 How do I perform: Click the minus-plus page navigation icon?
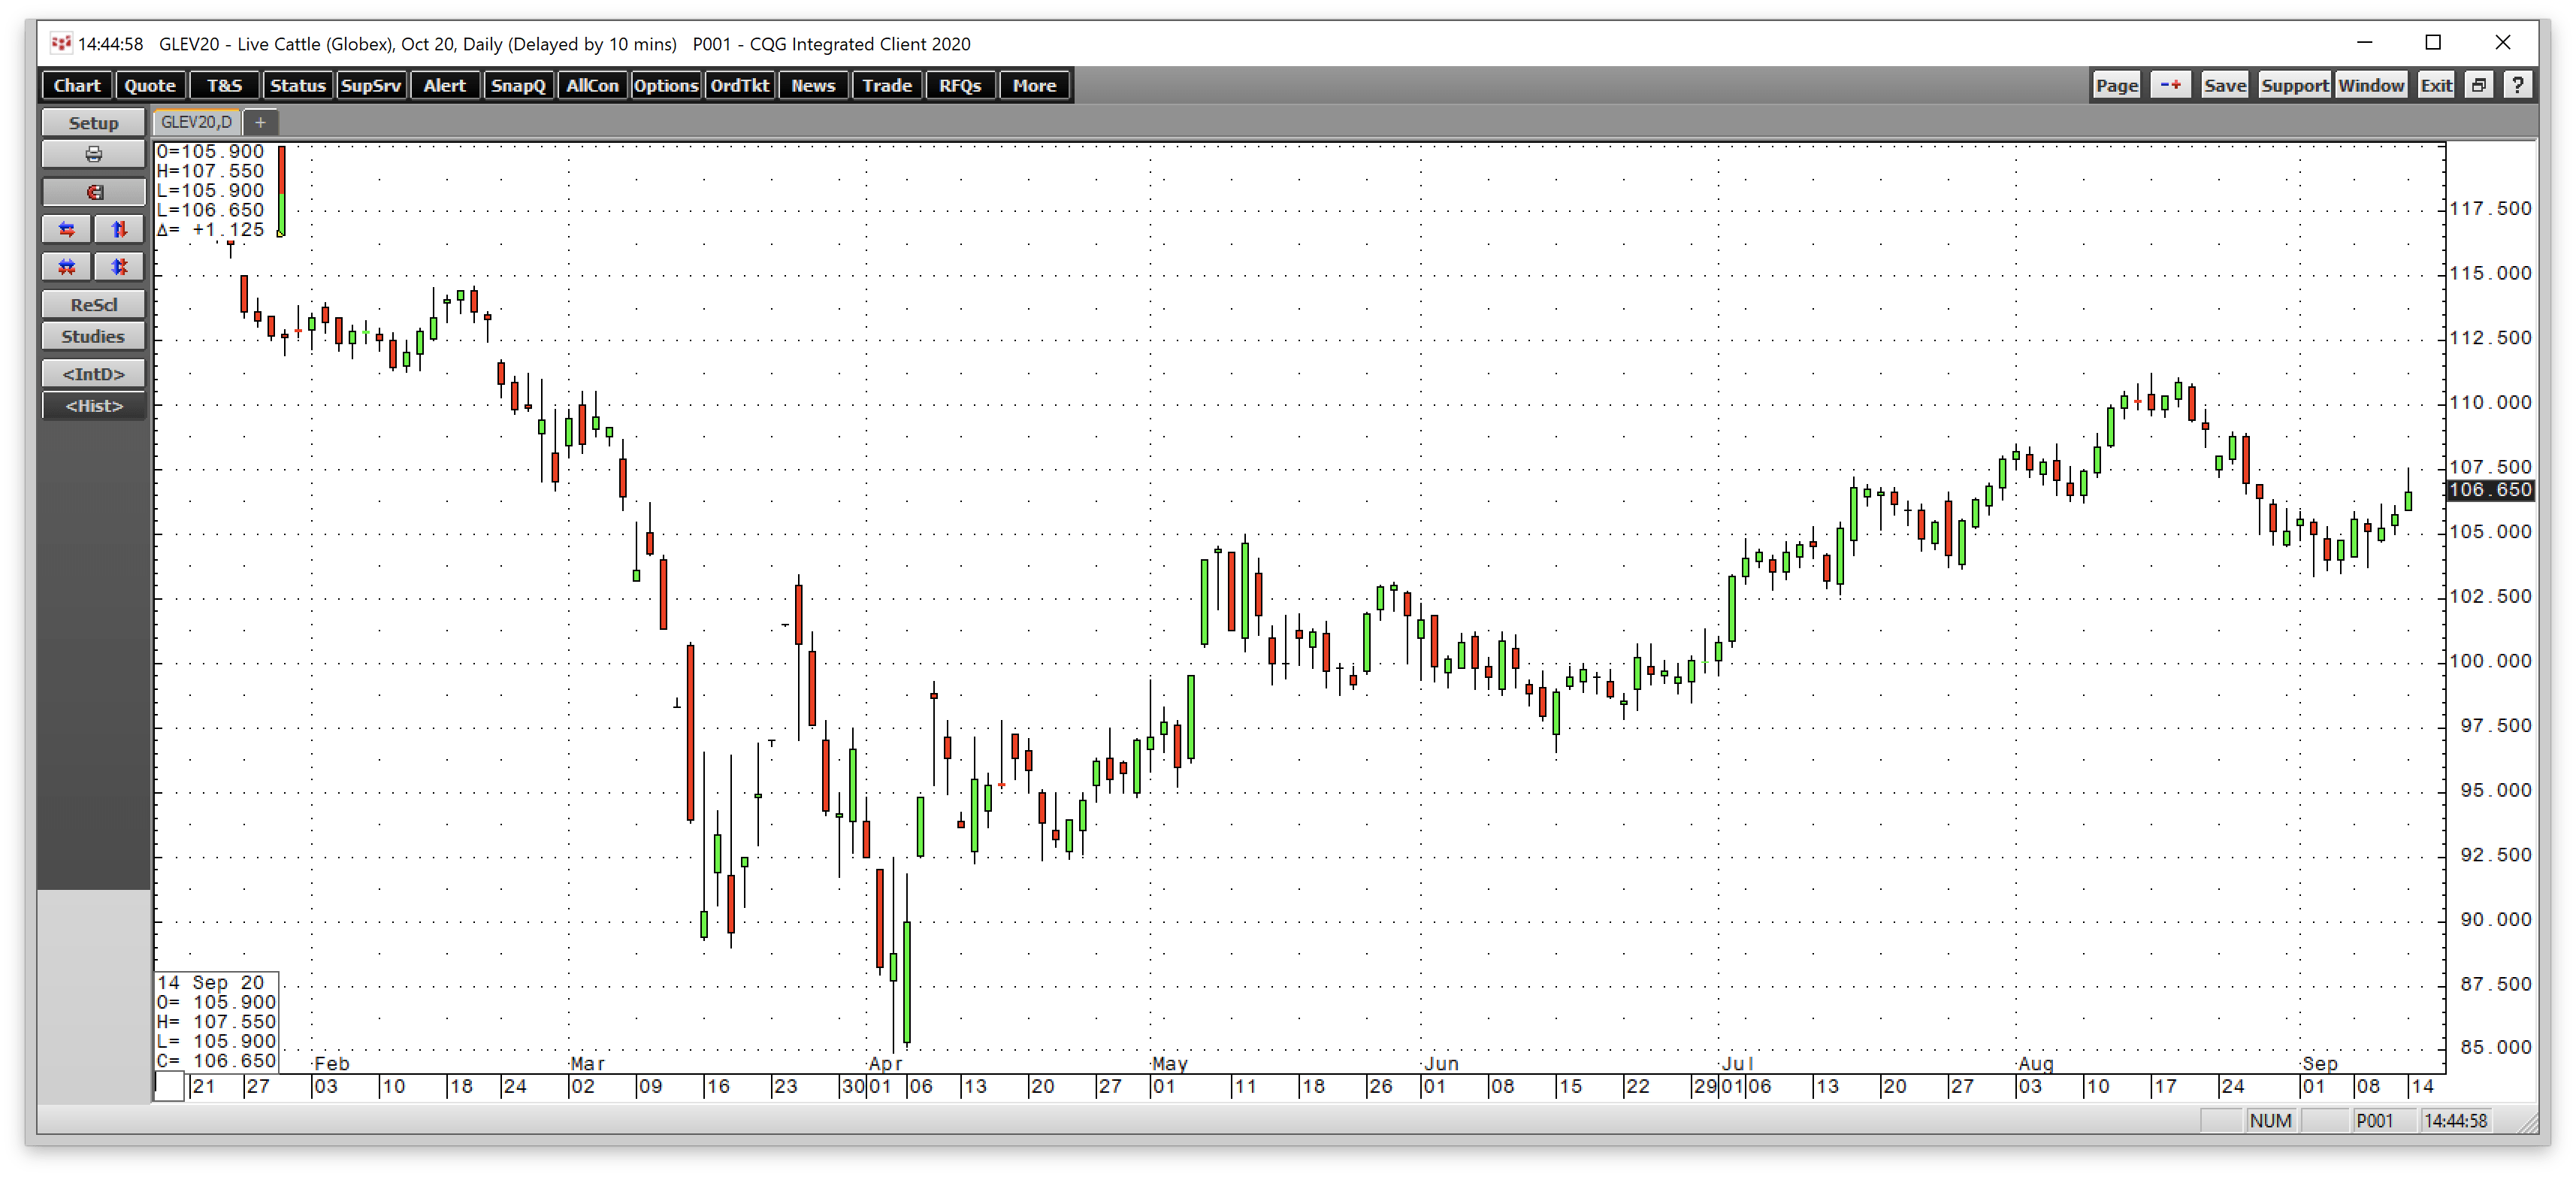pos(2169,86)
